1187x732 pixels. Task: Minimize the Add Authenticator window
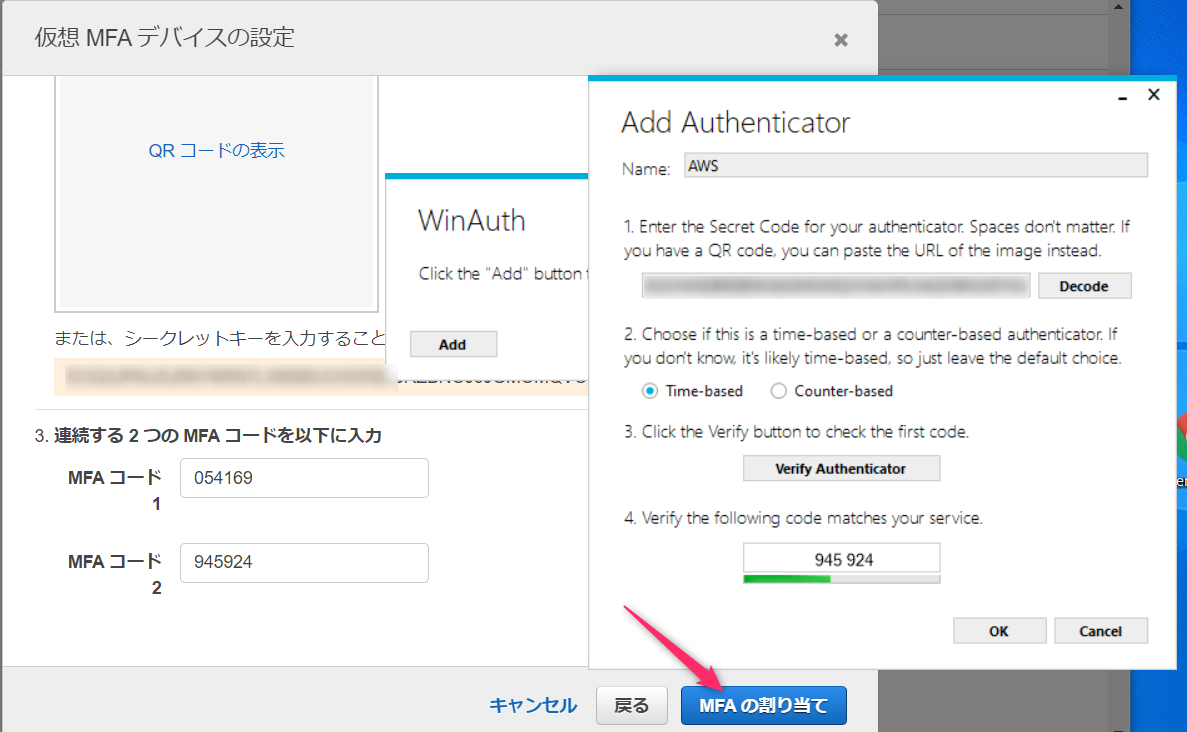[1122, 96]
